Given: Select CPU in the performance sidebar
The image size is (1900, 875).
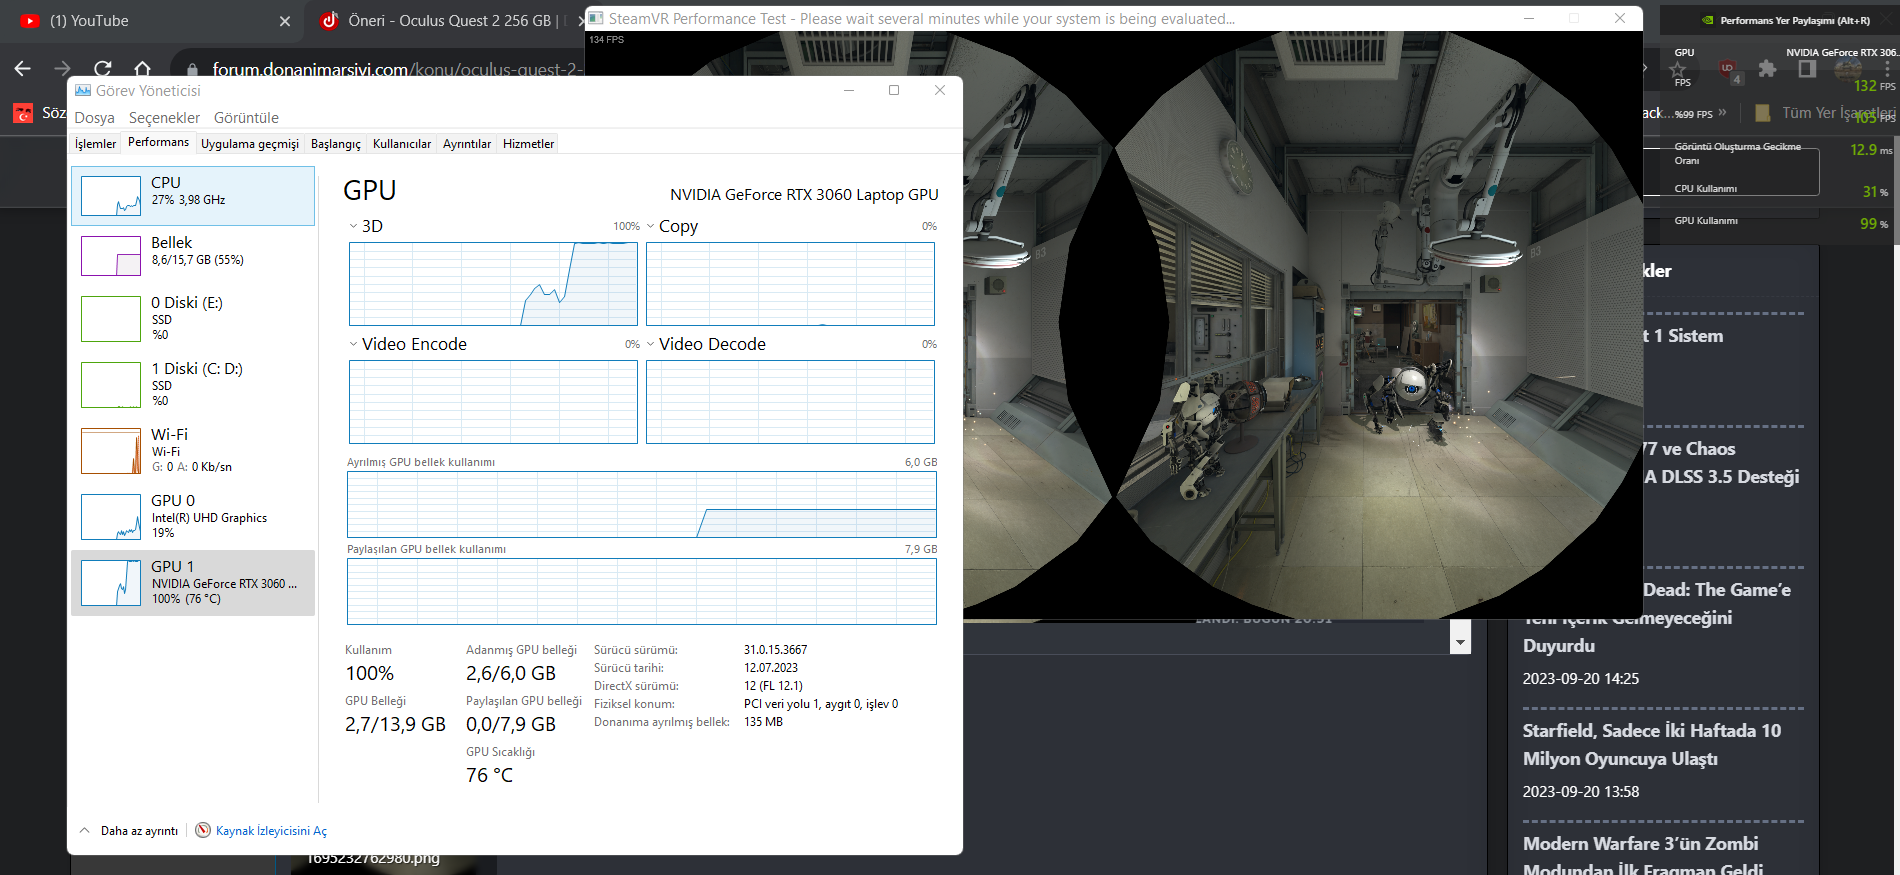Looking at the screenshot, I should click(x=193, y=196).
